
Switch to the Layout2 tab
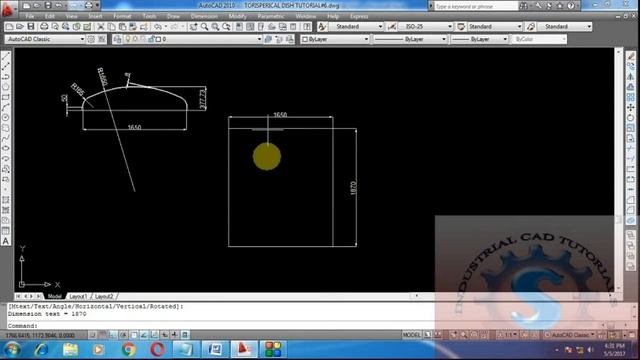point(104,296)
